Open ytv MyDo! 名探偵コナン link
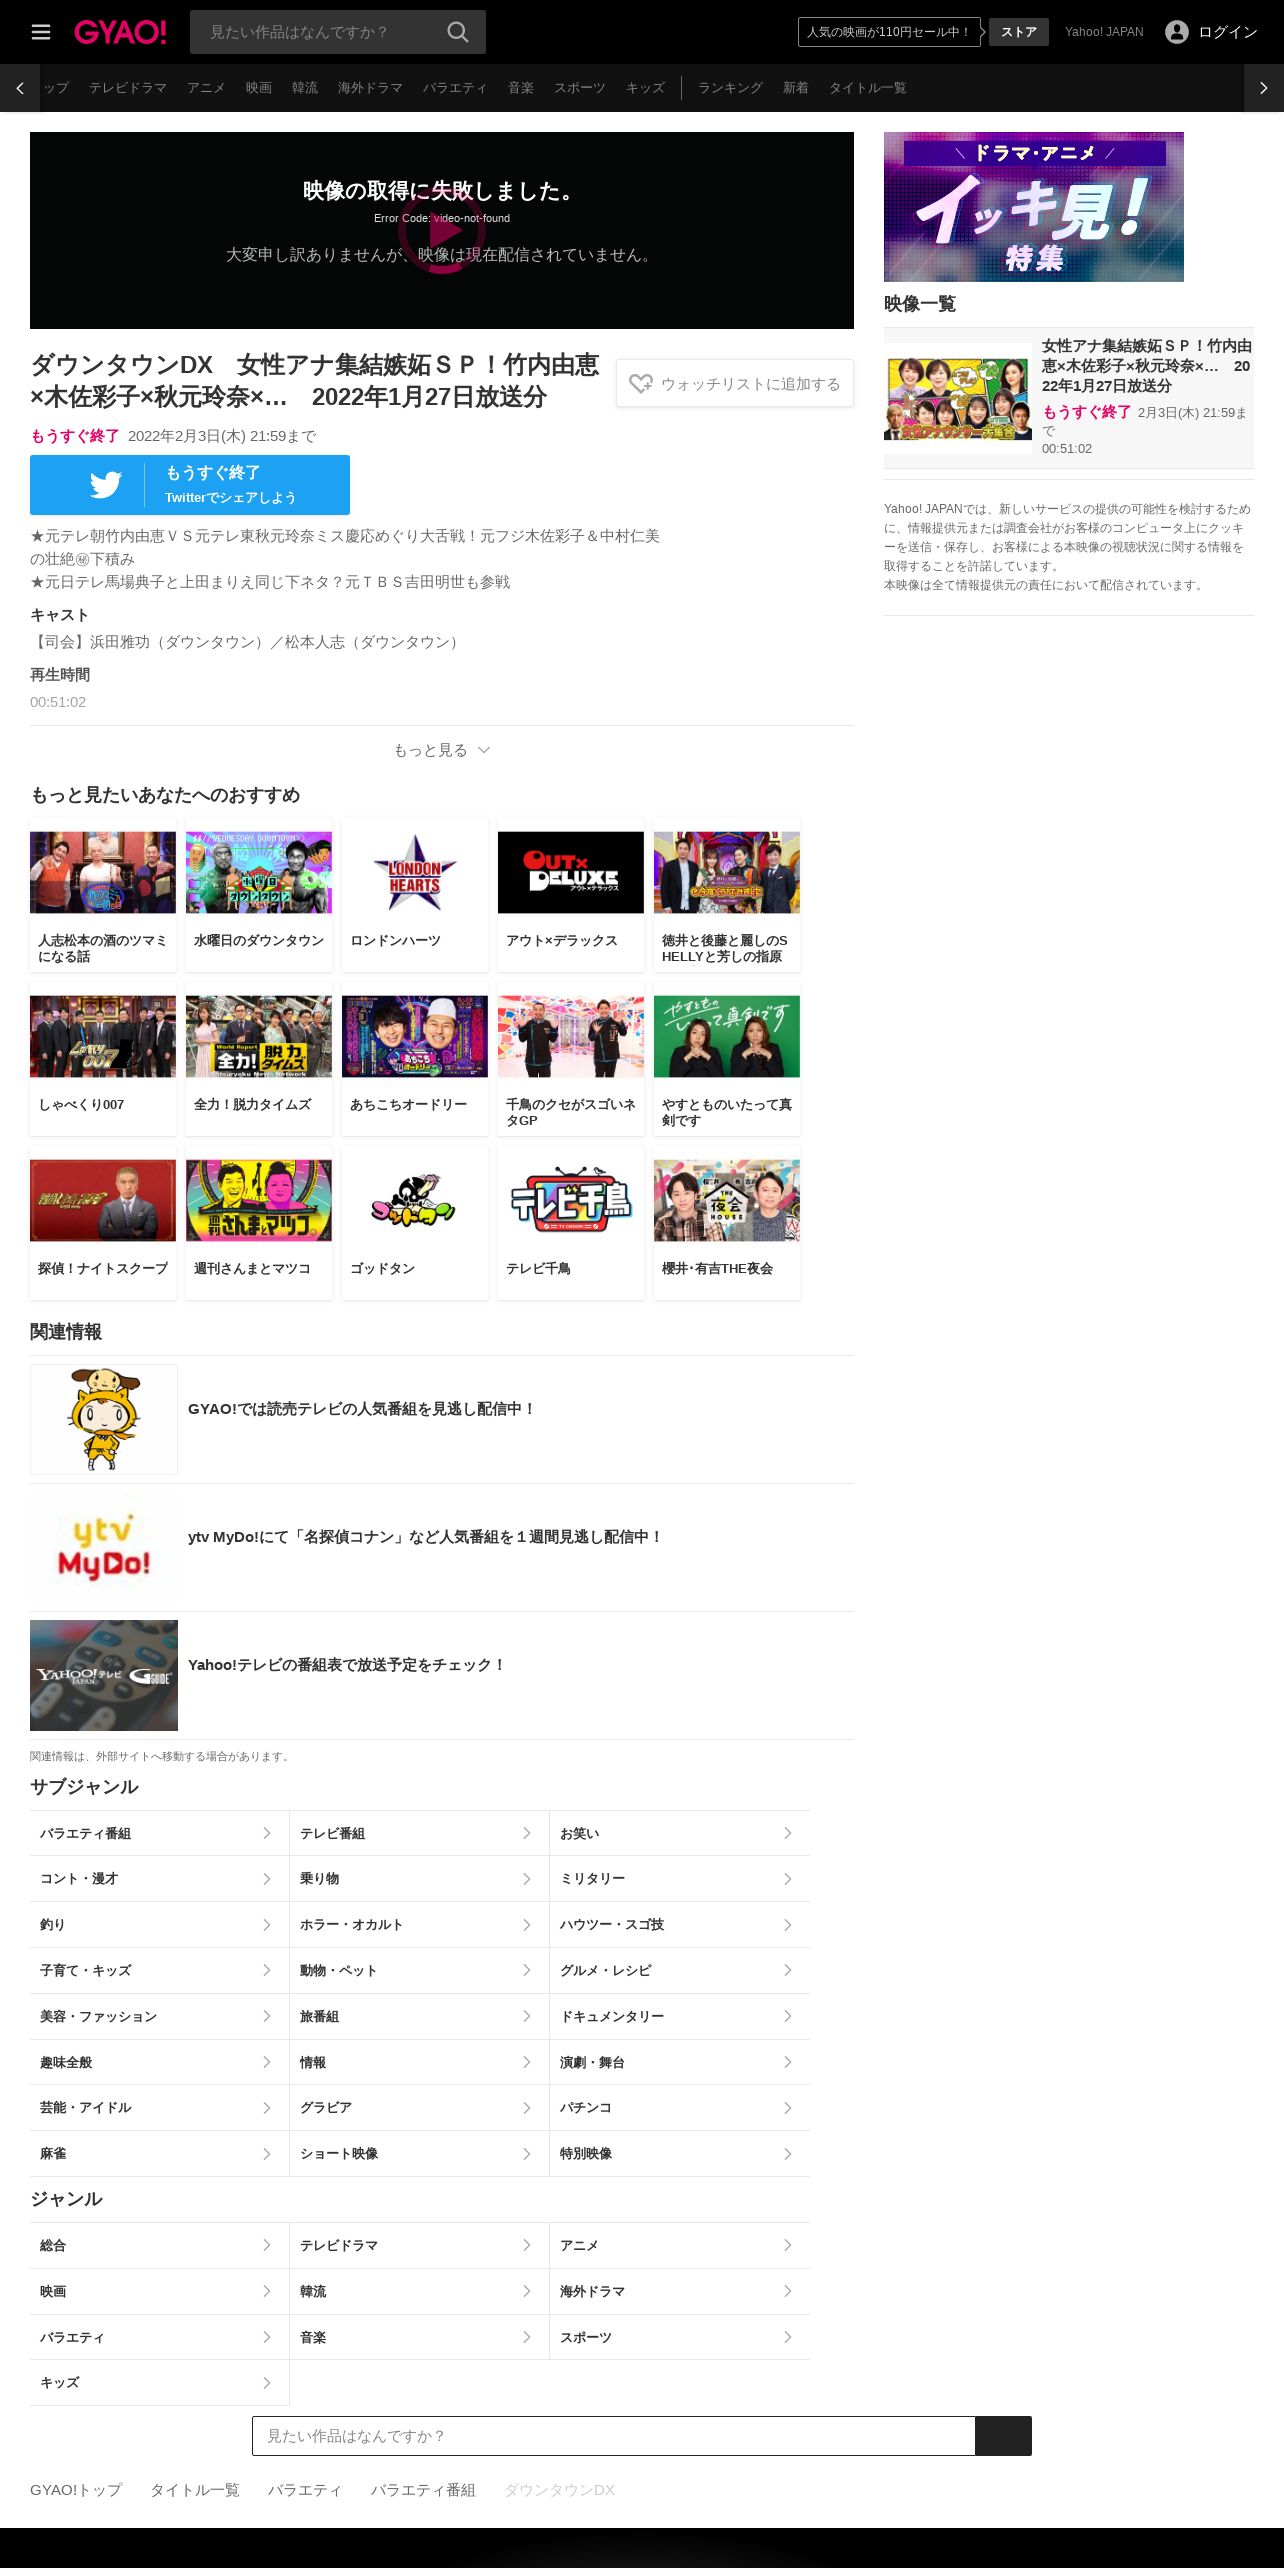This screenshot has height=2568, width=1284. tap(425, 1537)
